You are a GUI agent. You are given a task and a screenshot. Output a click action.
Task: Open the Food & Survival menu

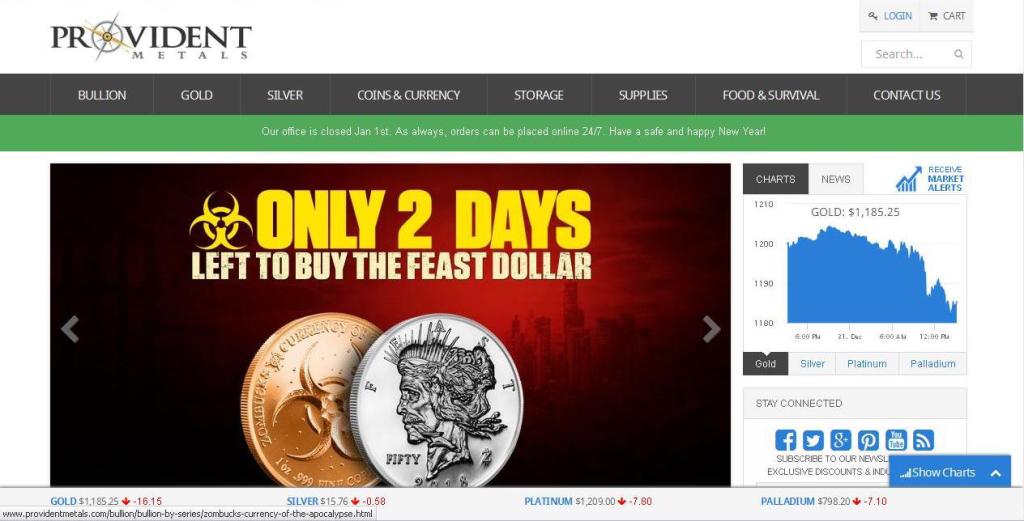point(771,95)
